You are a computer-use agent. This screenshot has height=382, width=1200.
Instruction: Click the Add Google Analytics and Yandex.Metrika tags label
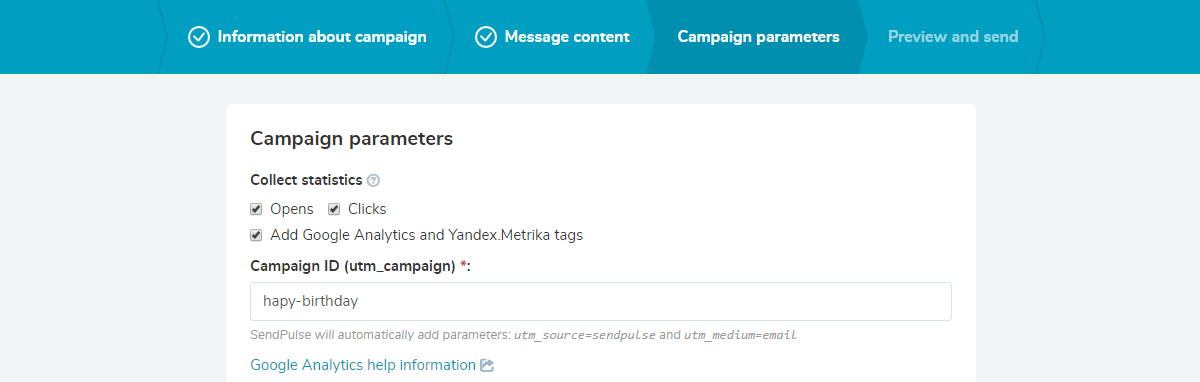tap(426, 236)
